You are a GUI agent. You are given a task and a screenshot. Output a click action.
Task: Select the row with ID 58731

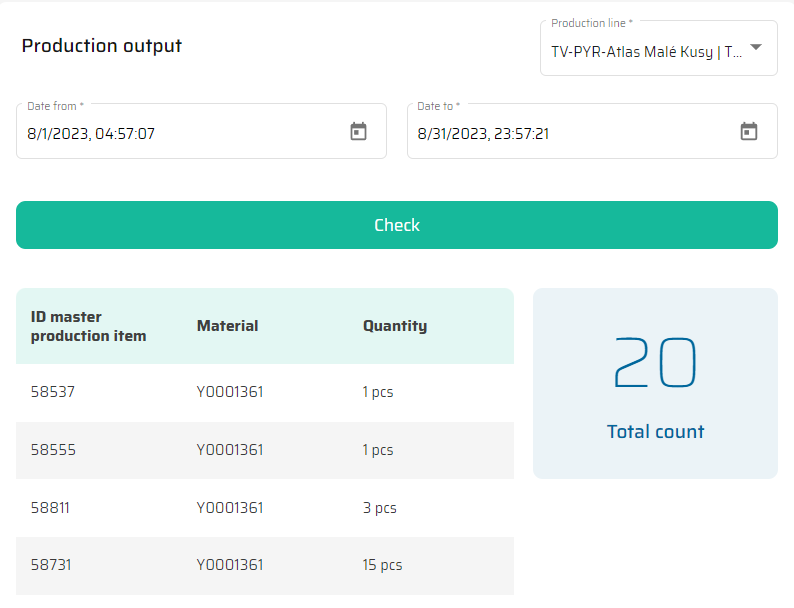click(x=51, y=565)
